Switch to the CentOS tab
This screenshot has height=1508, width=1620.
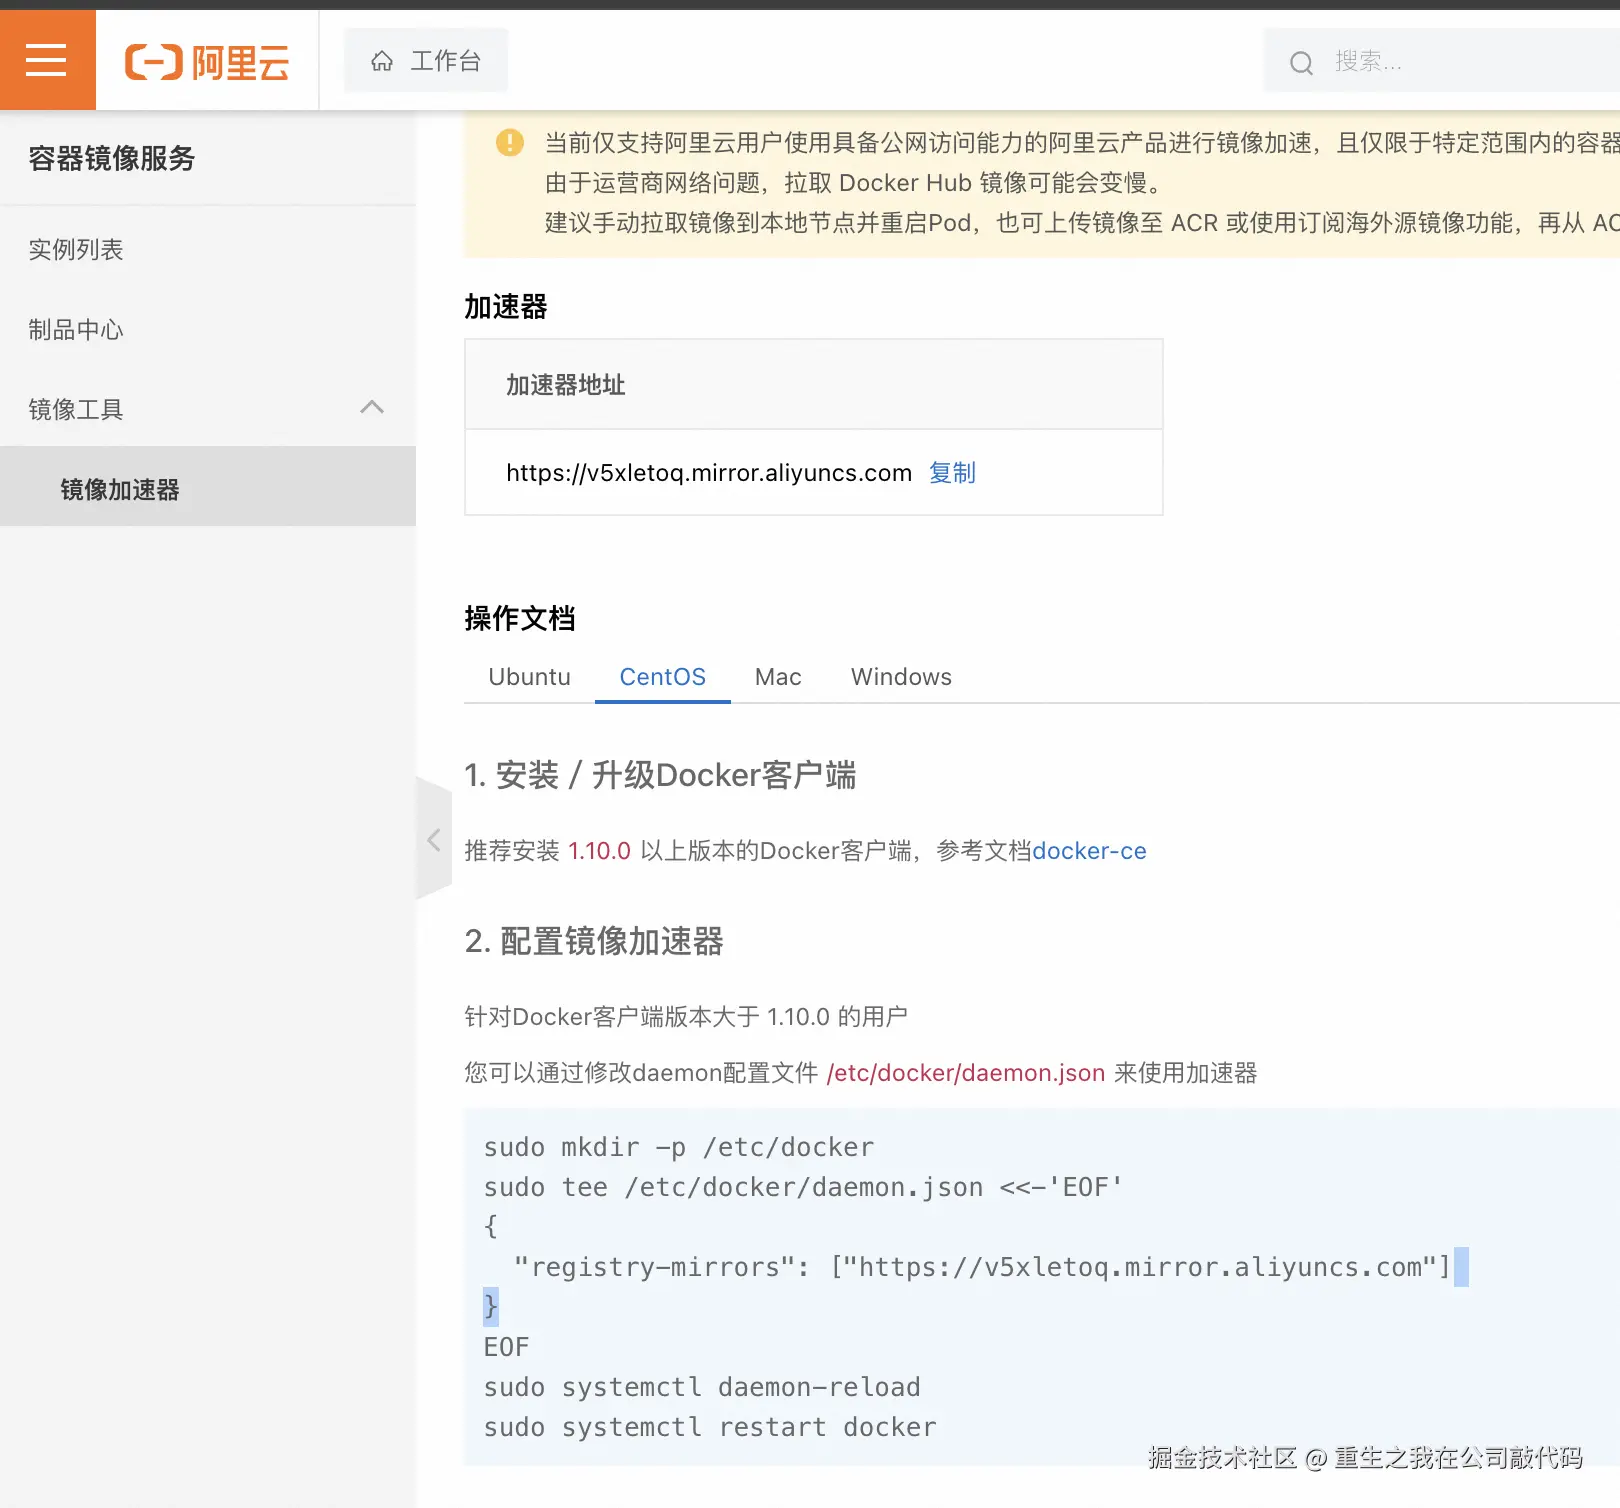pyautogui.click(x=662, y=677)
